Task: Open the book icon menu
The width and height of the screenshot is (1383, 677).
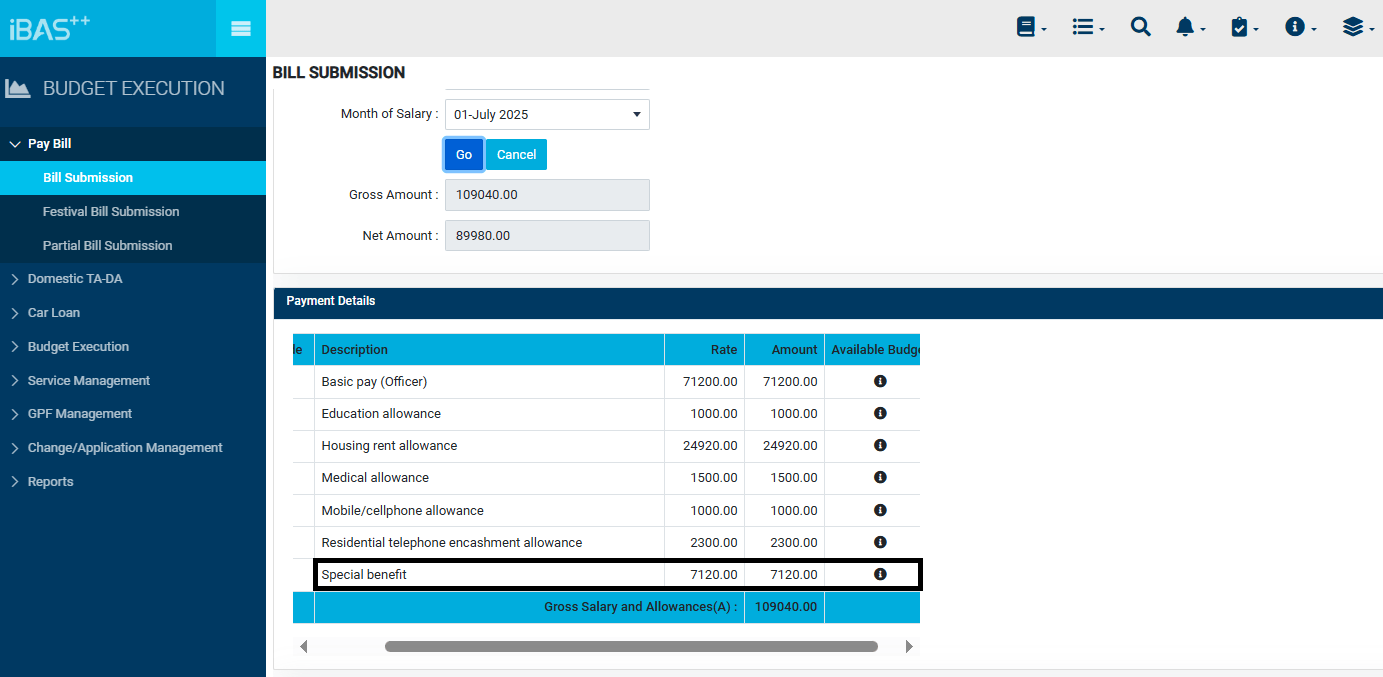Action: point(1030,28)
